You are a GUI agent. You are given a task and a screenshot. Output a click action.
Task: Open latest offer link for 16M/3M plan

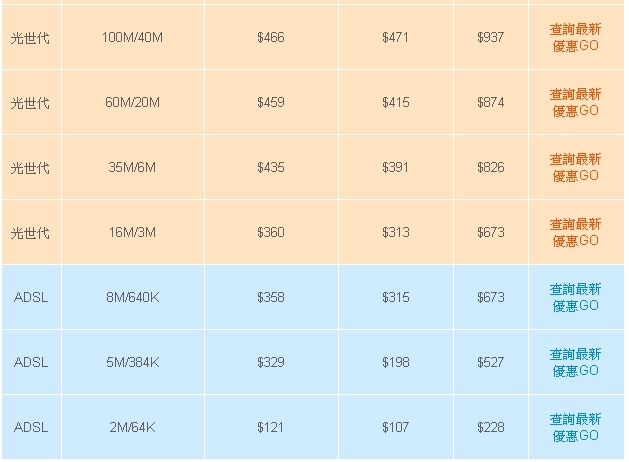[x=575, y=232]
